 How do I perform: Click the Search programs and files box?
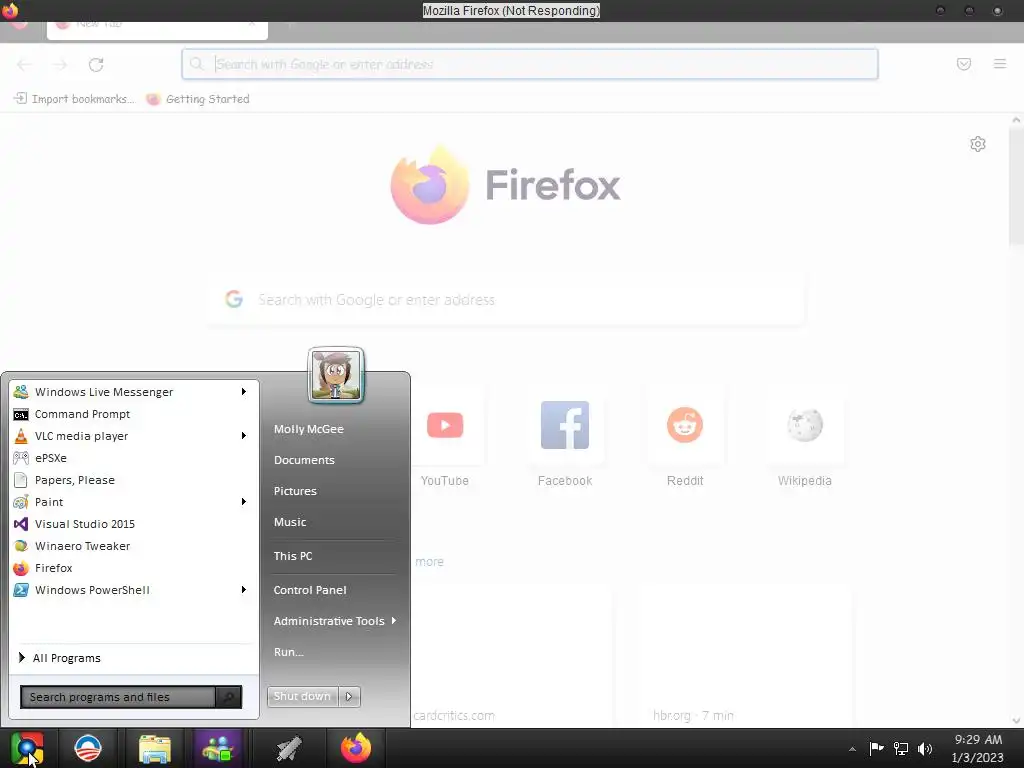(x=118, y=697)
